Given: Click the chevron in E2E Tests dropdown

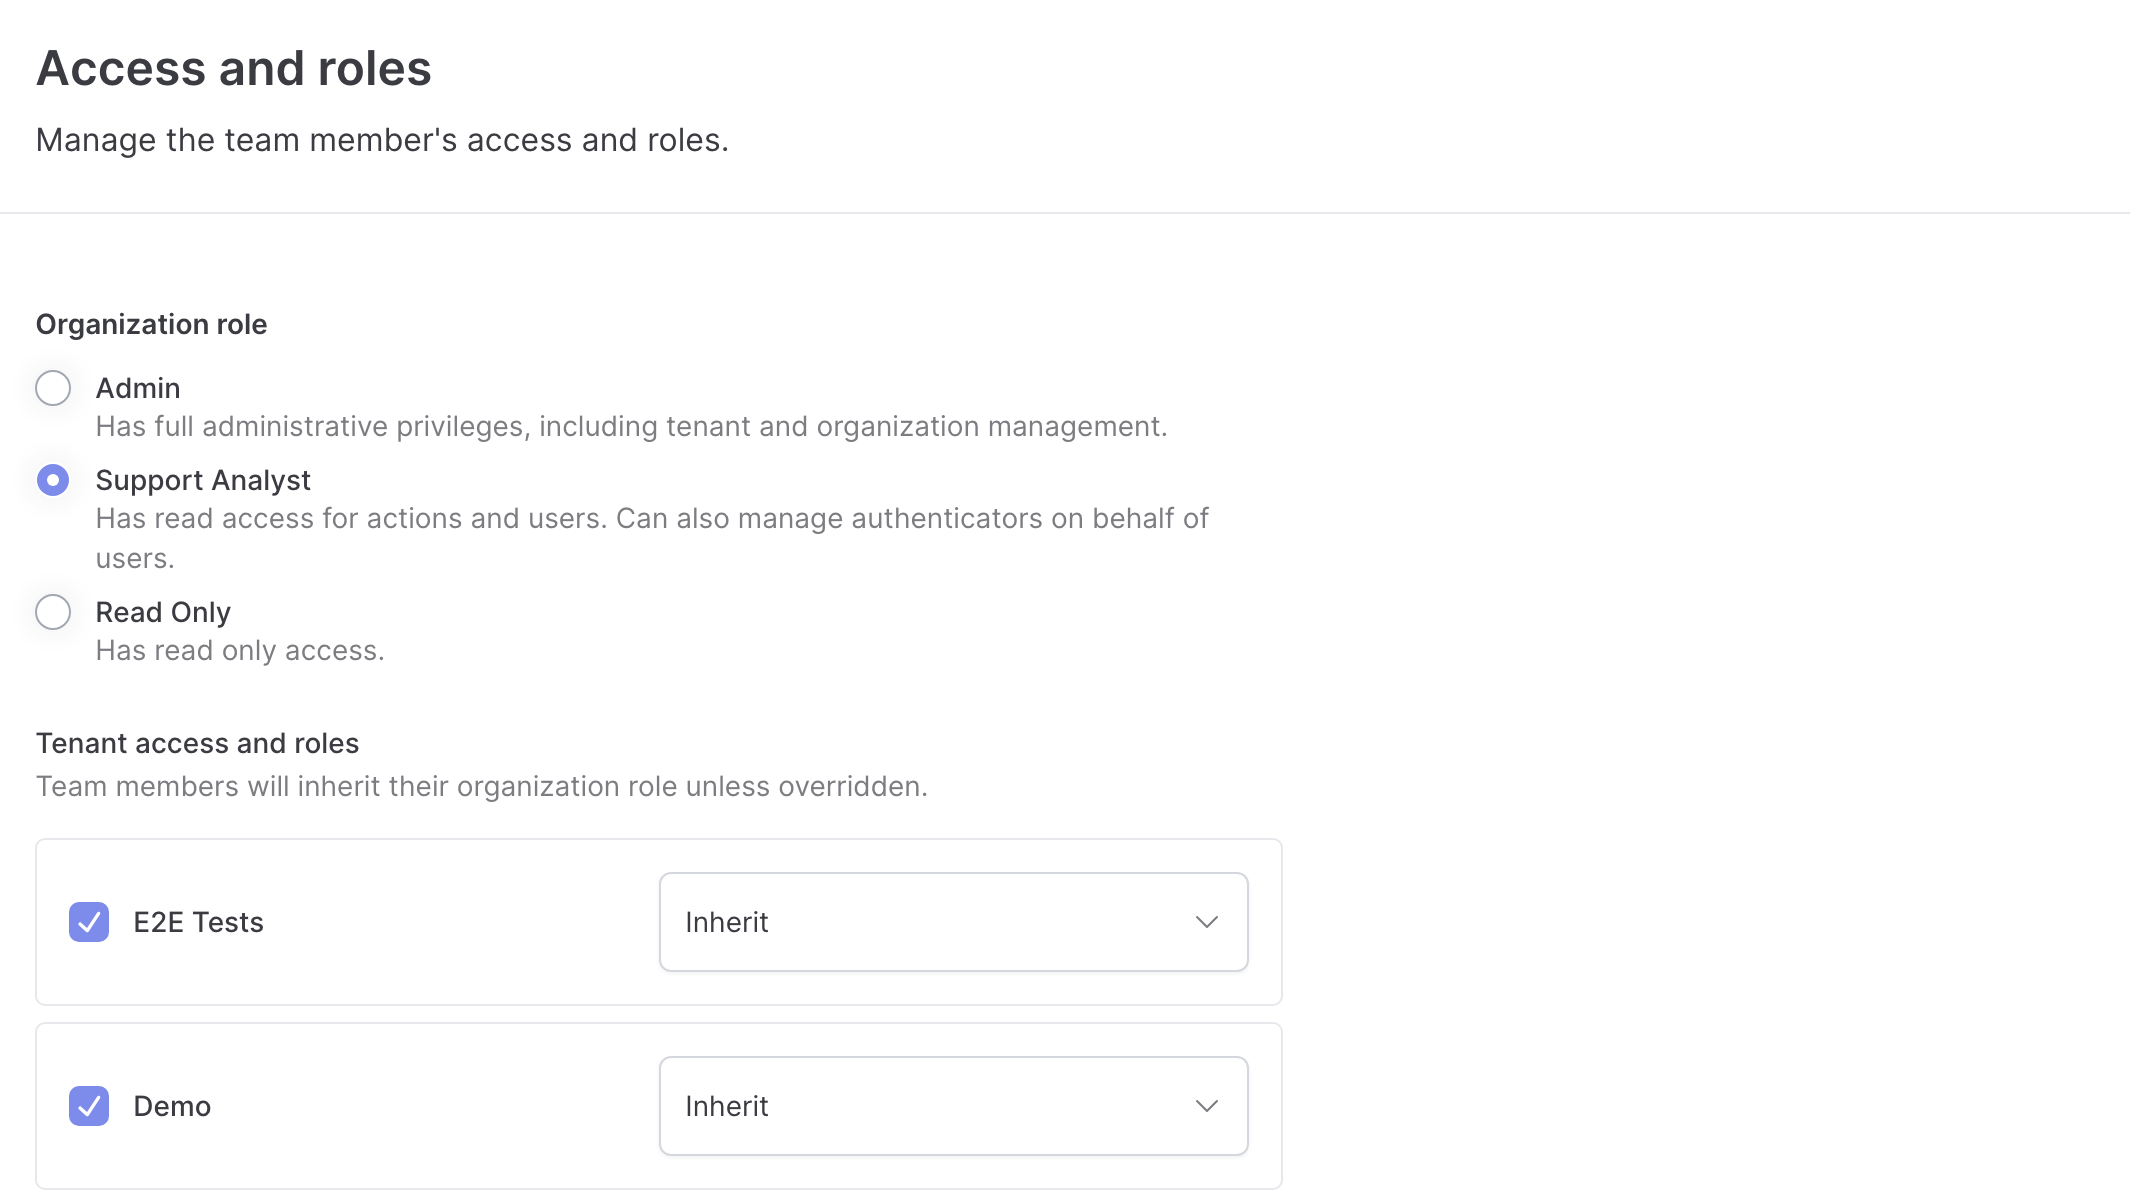Looking at the screenshot, I should coord(1207,922).
